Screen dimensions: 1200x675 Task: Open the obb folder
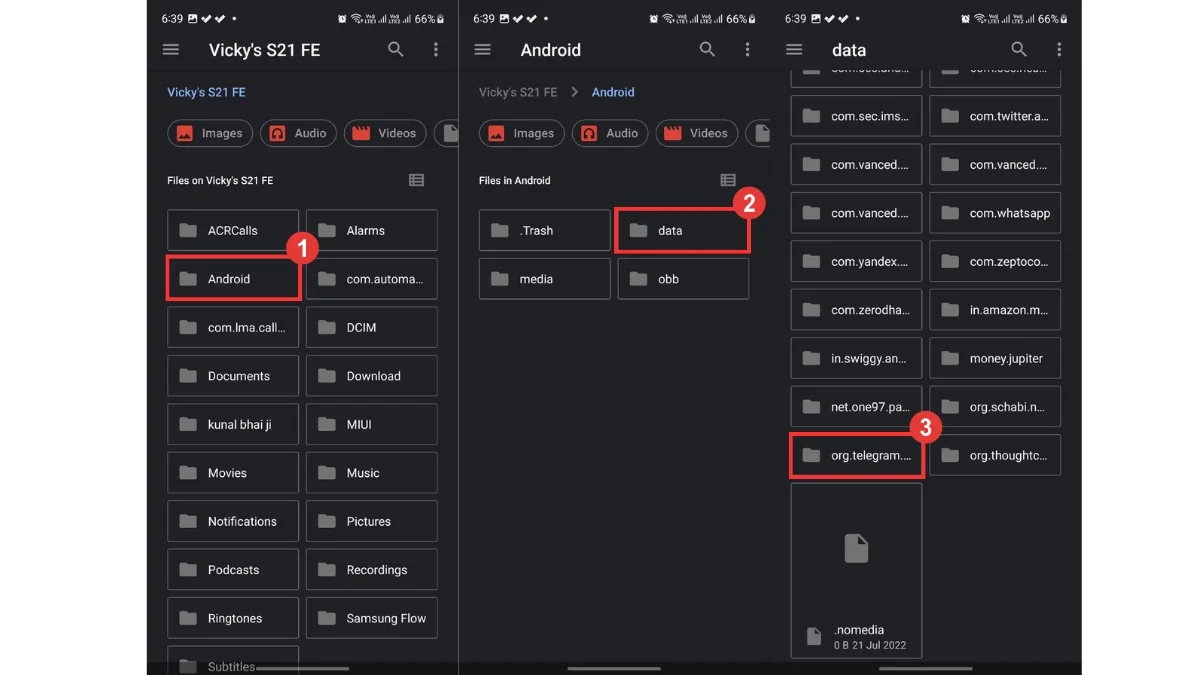pos(683,279)
